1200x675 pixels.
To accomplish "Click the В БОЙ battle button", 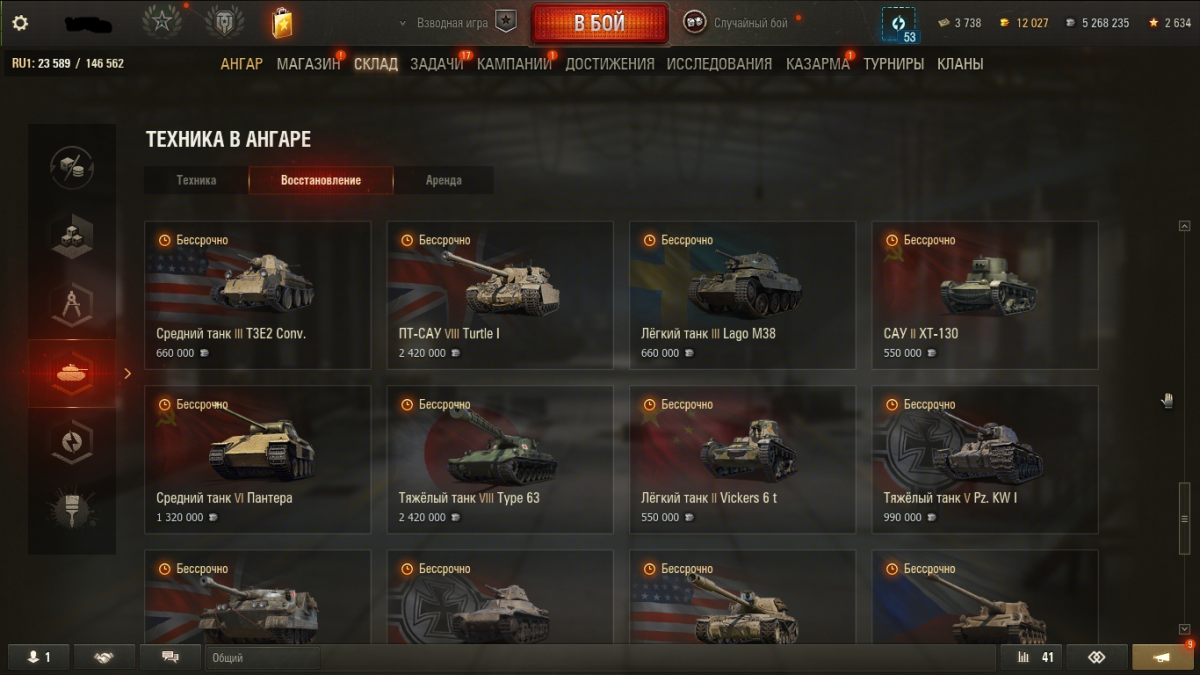I will (x=599, y=22).
